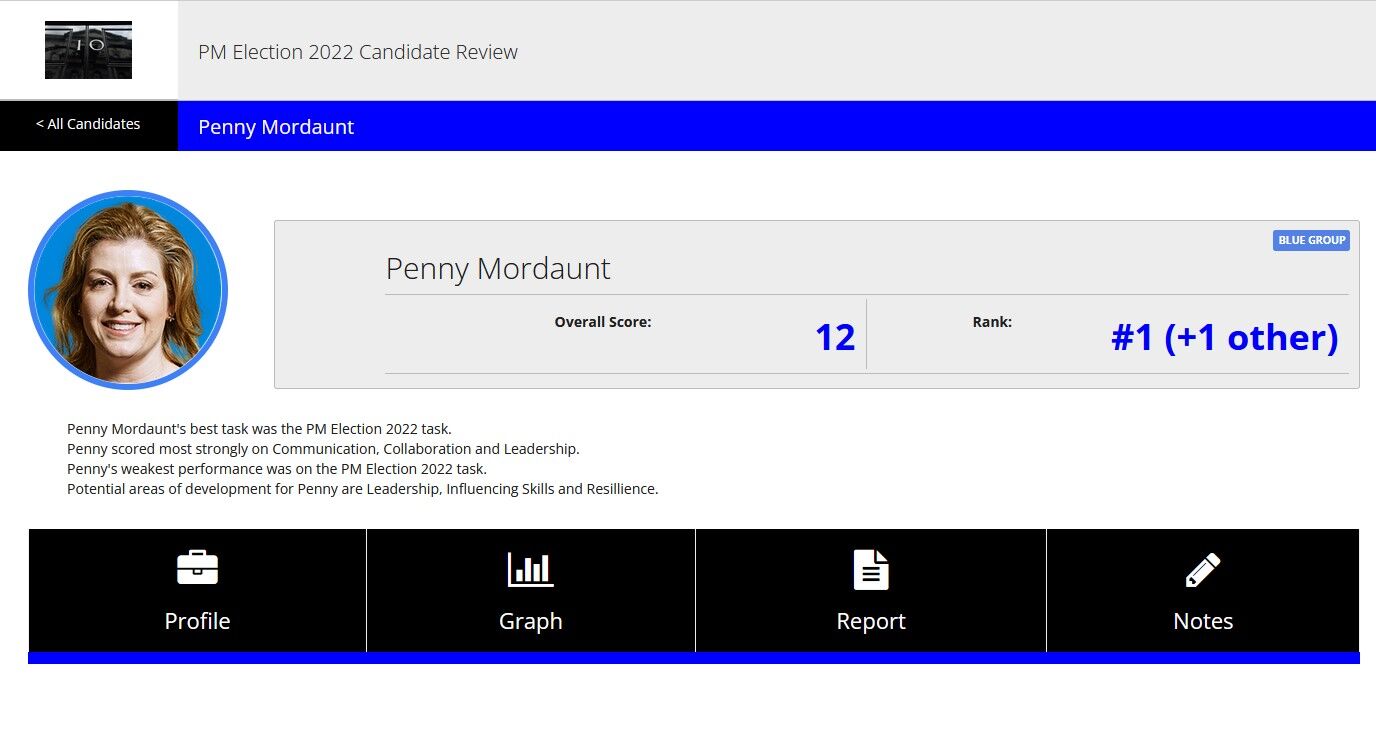Image resolution: width=1376 pixels, height=738 pixels.
Task: Open the Profile tab label
Action: (197, 621)
